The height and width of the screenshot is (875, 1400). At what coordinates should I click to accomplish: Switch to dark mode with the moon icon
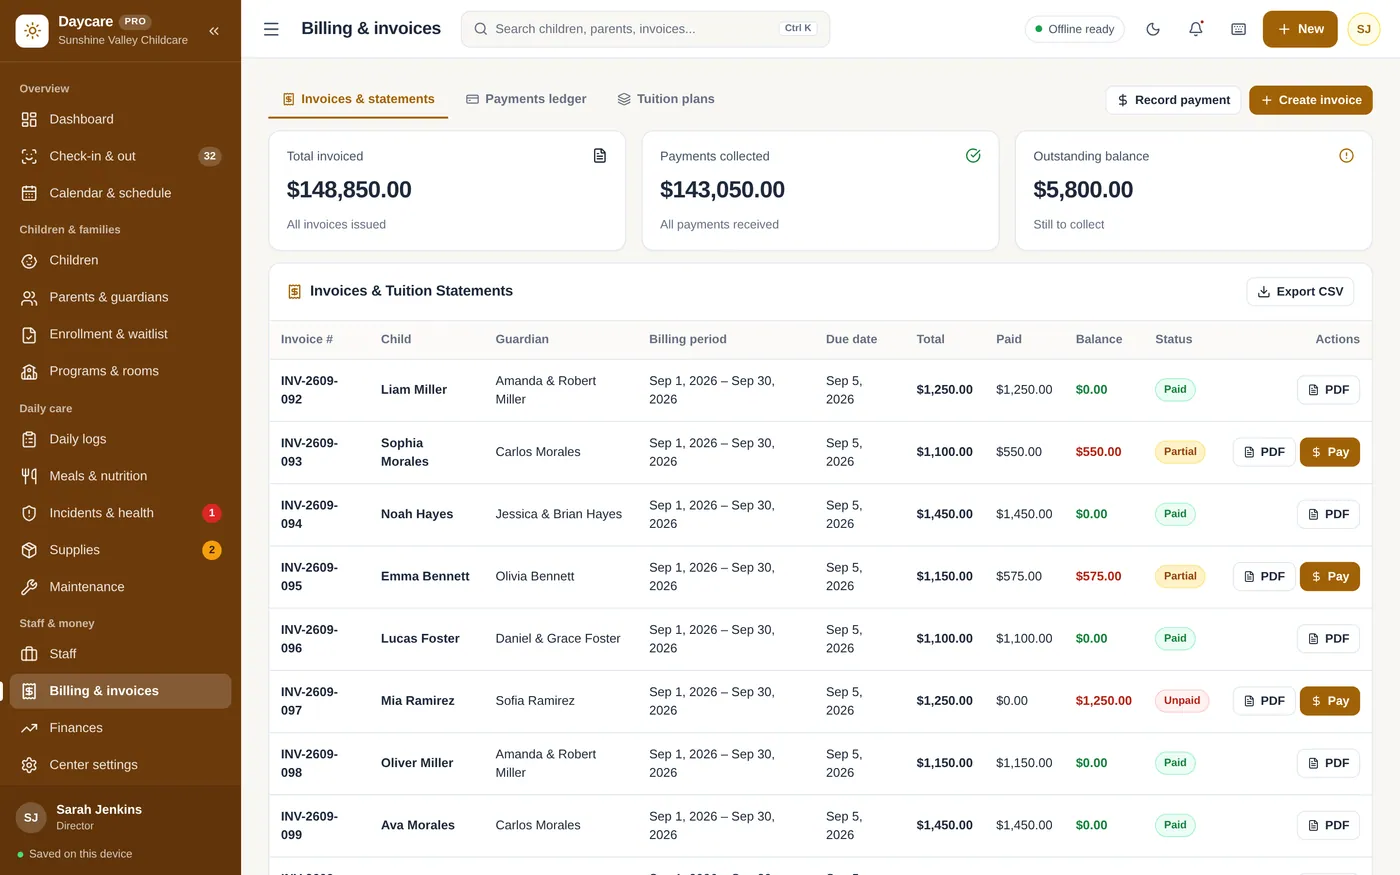(x=1153, y=29)
